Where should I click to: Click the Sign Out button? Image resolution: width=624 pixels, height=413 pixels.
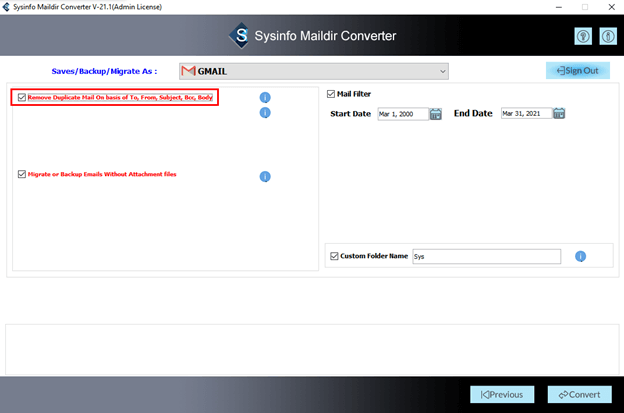(577, 70)
